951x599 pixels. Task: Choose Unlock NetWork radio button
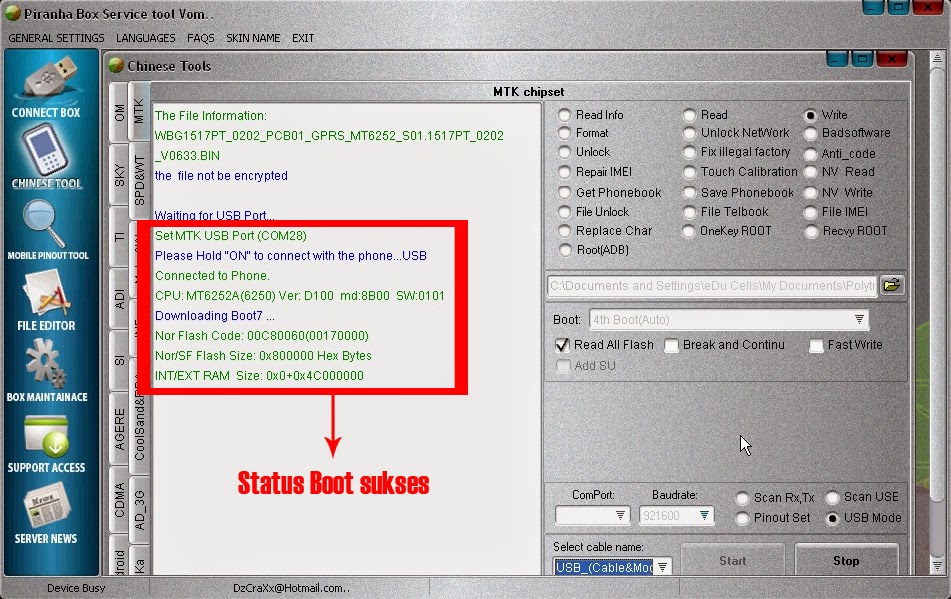(x=689, y=133)
